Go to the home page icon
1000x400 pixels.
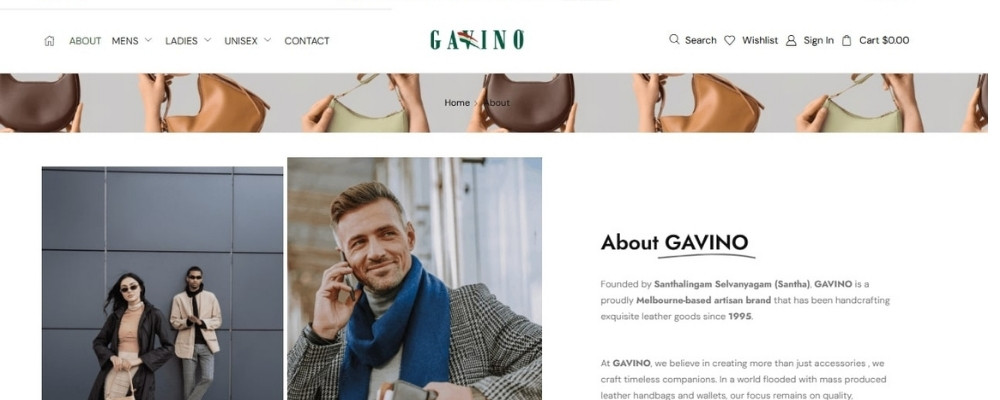click(x=49, y=41)
